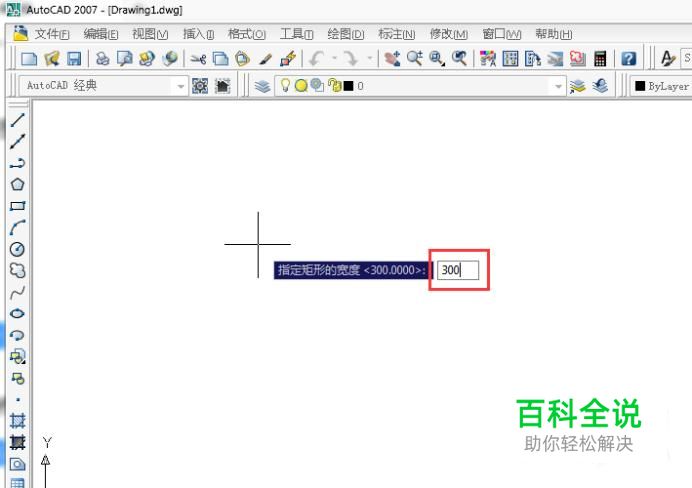Click the Zoom Realtime icon
The height and width of the screenshot is (488, 692).
point(414,58)
